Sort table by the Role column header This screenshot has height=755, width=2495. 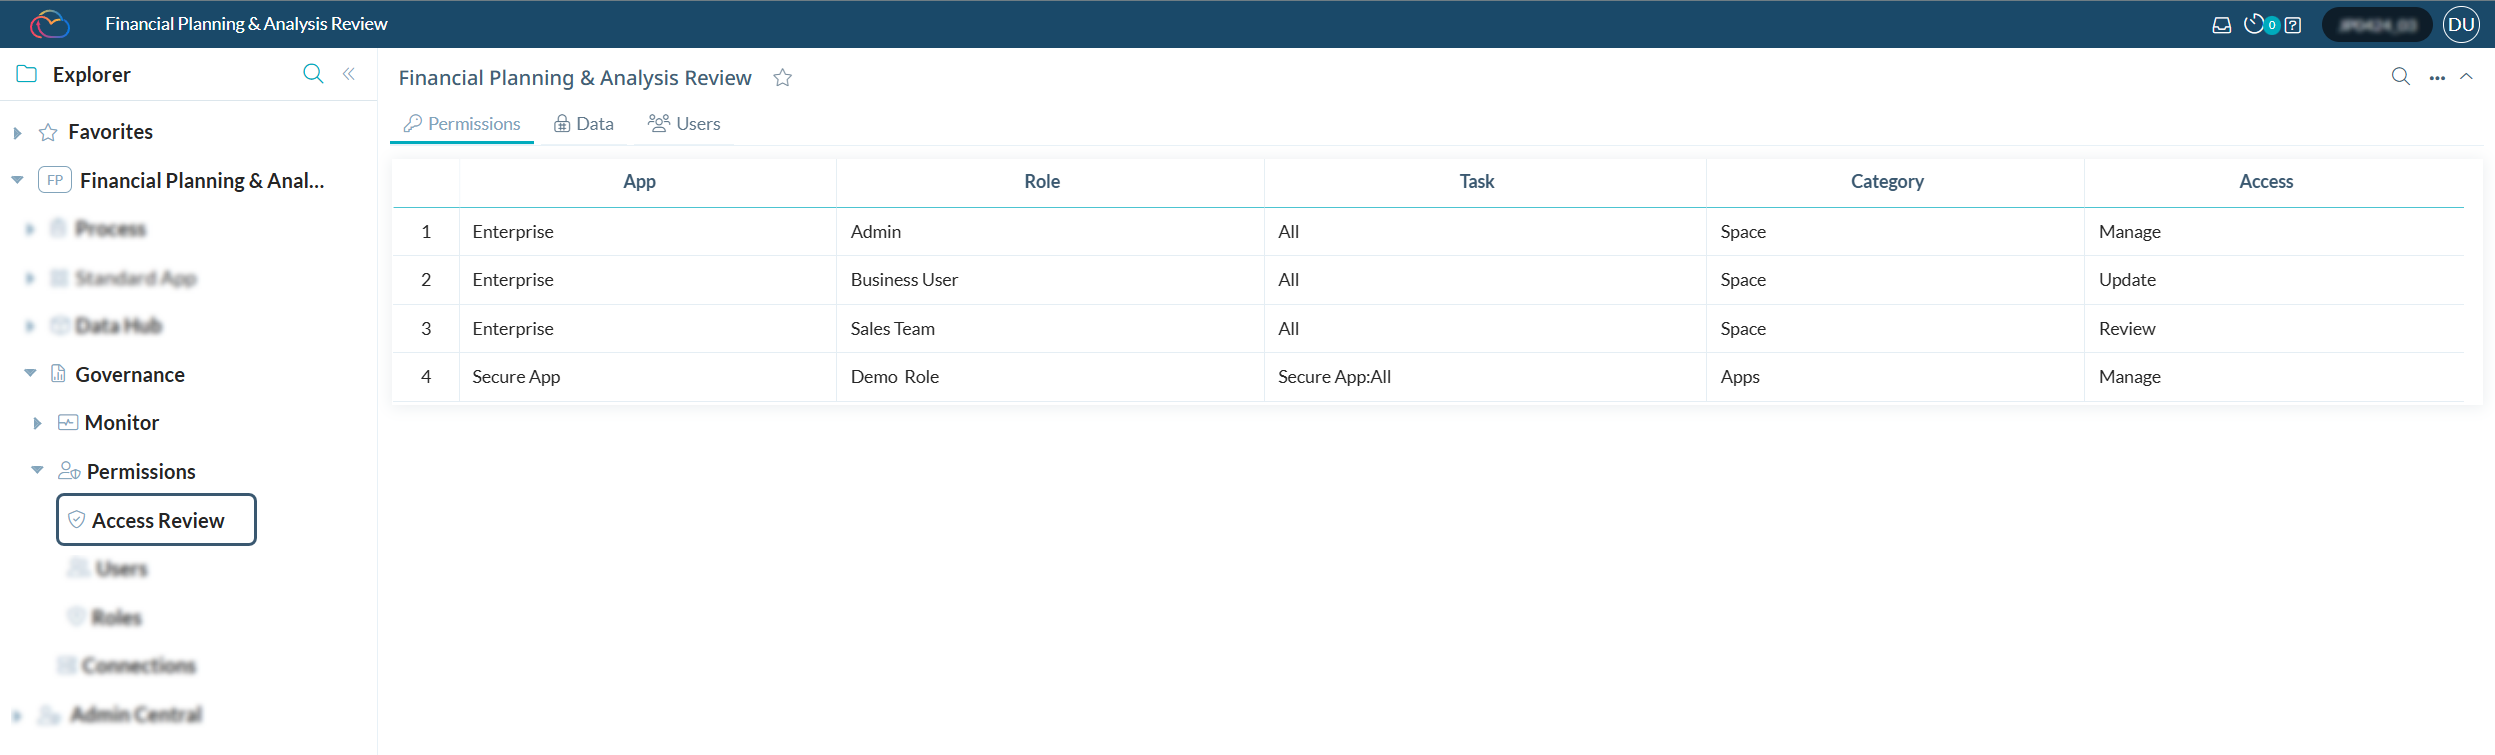[1041, 182]
